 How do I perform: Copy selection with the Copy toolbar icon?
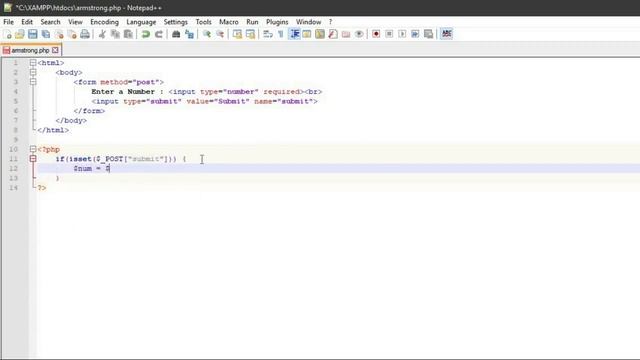coord(115,34)
